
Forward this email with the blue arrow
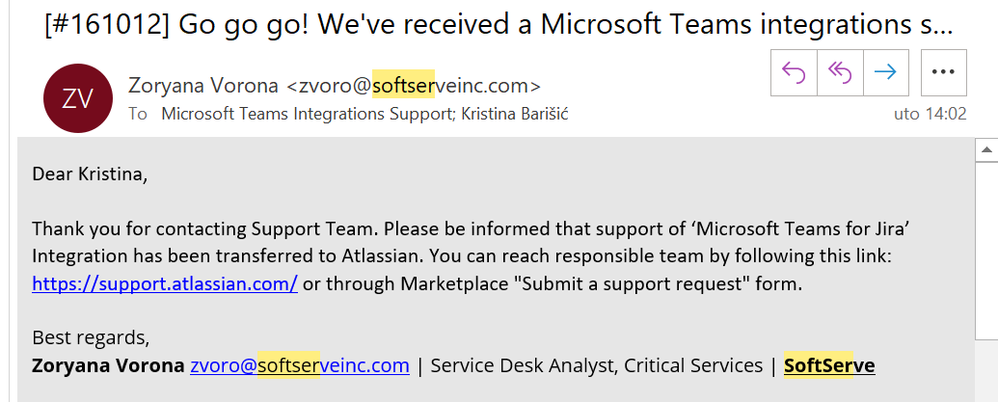(885, 73)
